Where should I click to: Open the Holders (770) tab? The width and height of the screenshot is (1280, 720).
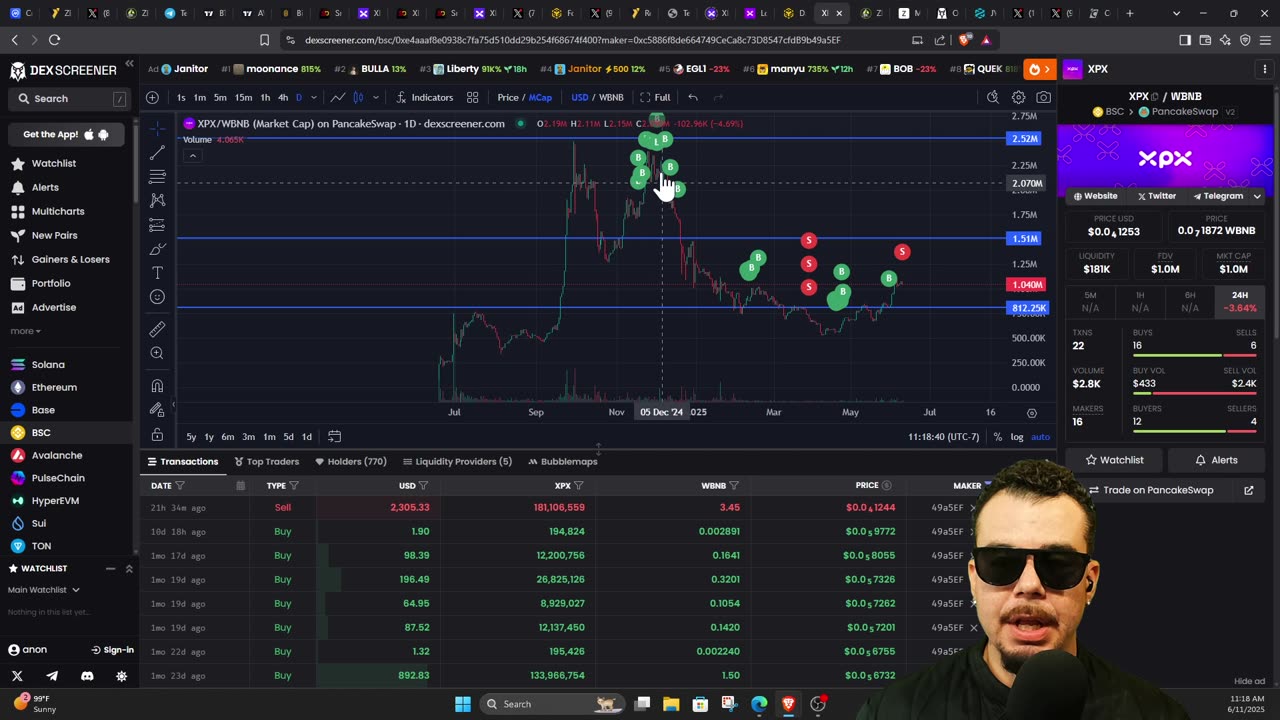(350, 461)
